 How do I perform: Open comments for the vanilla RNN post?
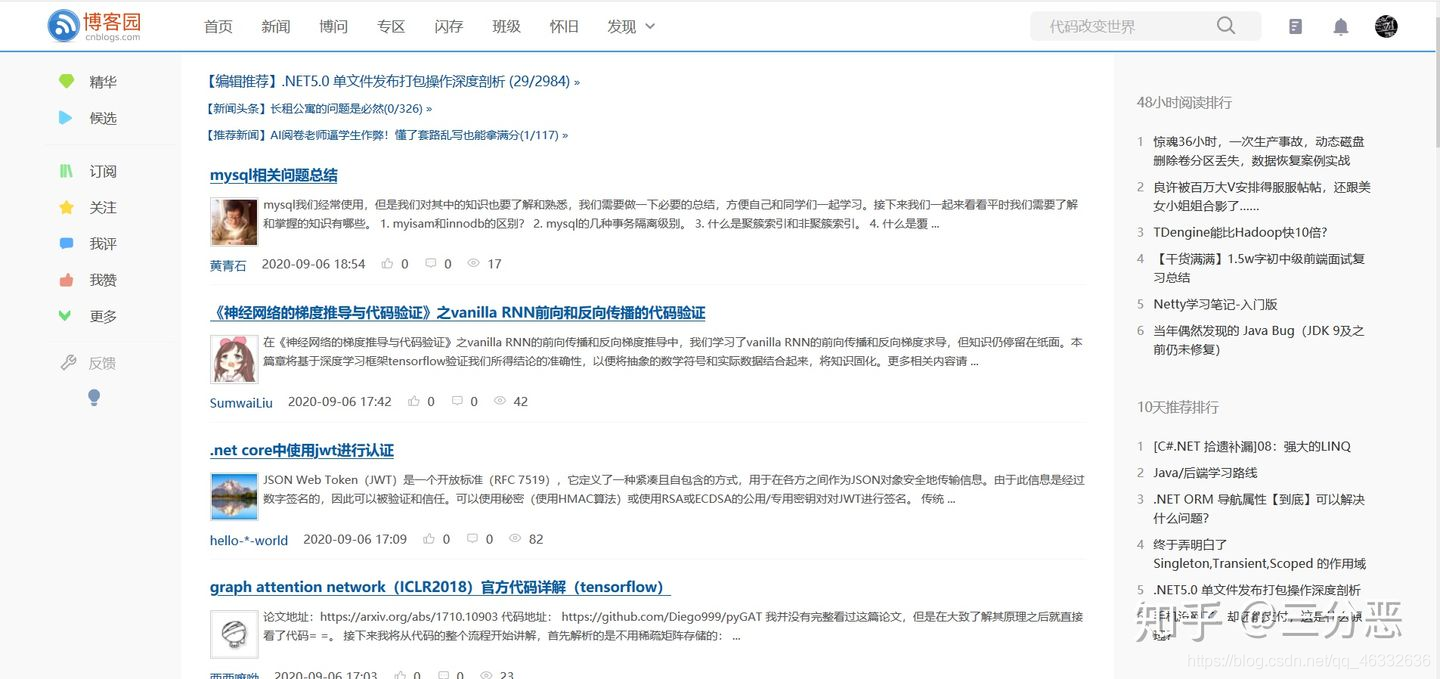pyautogui.click(x=457, y=401)
